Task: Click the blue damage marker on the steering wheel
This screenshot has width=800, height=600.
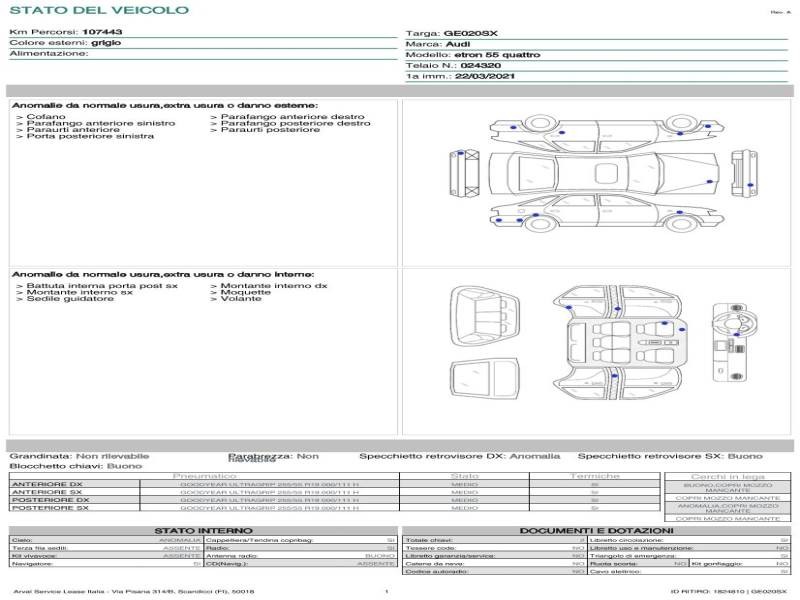Action: tap(737, 335)
